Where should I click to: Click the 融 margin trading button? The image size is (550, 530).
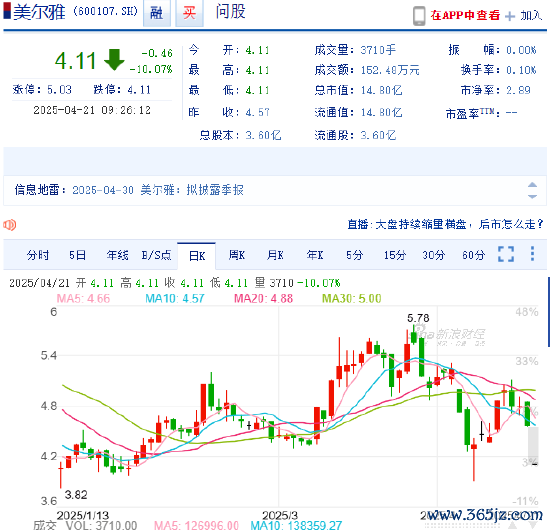click(157, 13)
